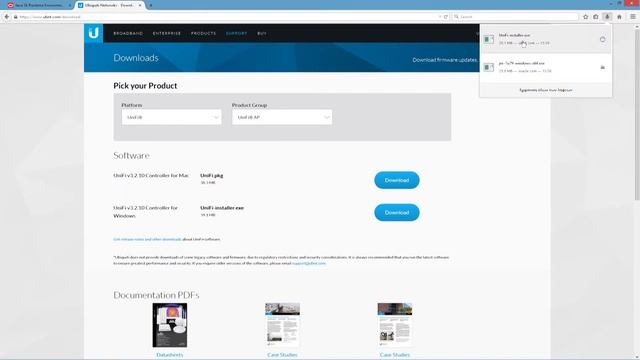Select the UniFi installer exe download entry
Screen dimensions: 640x360
pyautogui.click(x=546, y=39)
